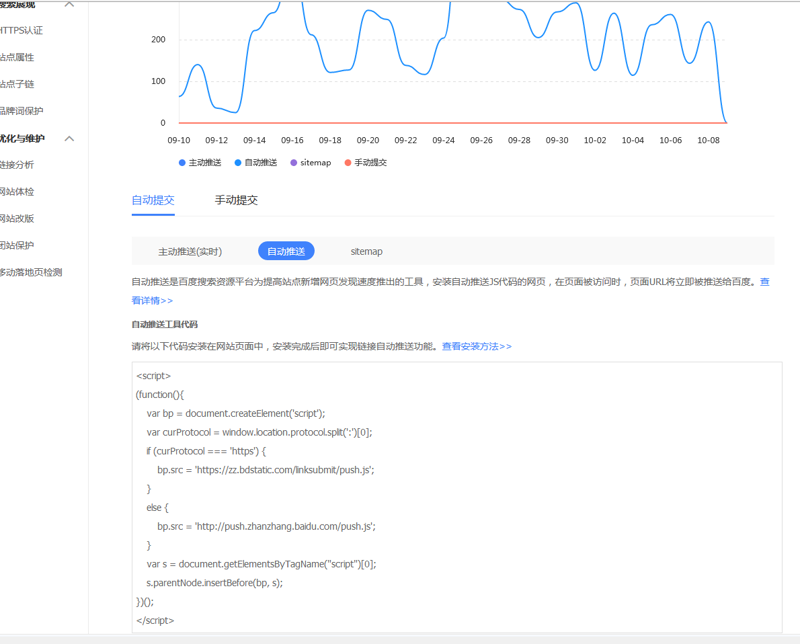
Task: Open 查看详情>> link
Action: tap(152, 301)
